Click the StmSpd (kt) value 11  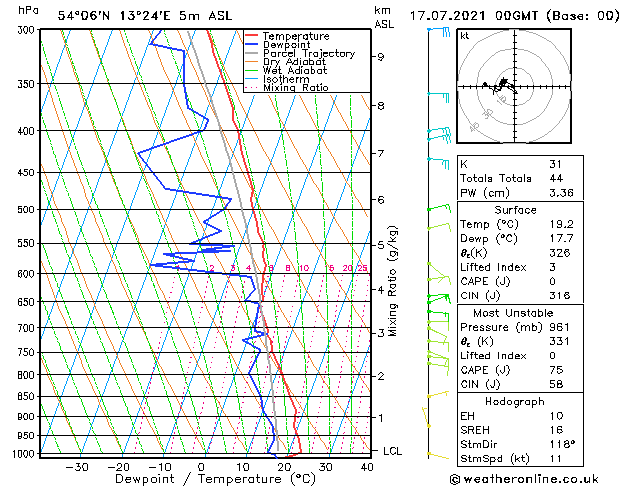[556, 459]
